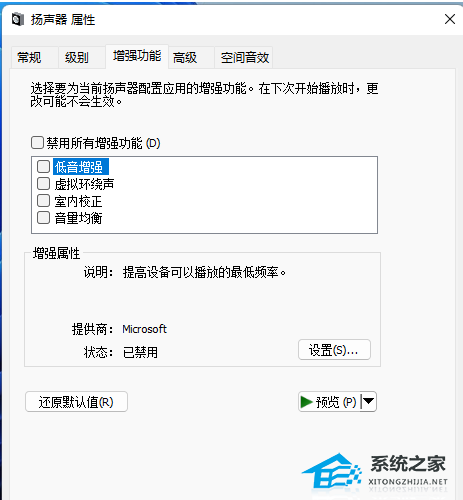Select the 虚拟环绕声 list item label
Image resolution: width=463 pixels, height=500 pixels.
[x=84, y=184]
